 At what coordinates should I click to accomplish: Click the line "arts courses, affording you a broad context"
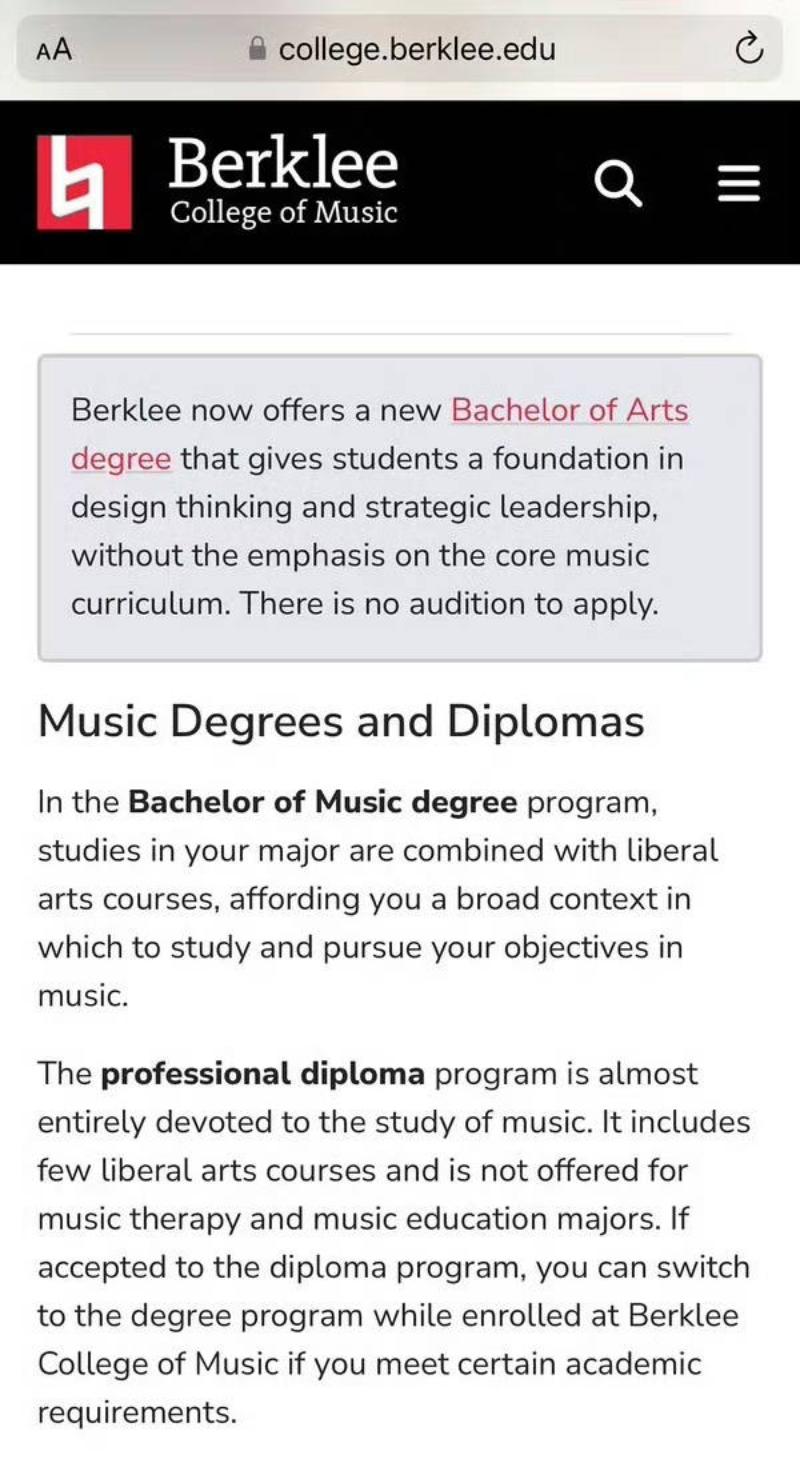pyautogui.click(x=364, y=899)
